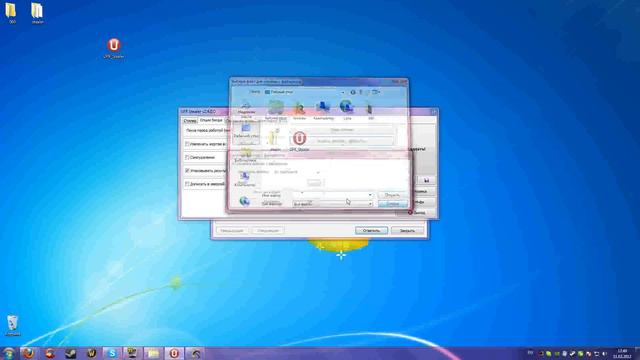Click the volume speaker tray icon
The width and height of the screenshot is (640, 360).
point(604,353)
